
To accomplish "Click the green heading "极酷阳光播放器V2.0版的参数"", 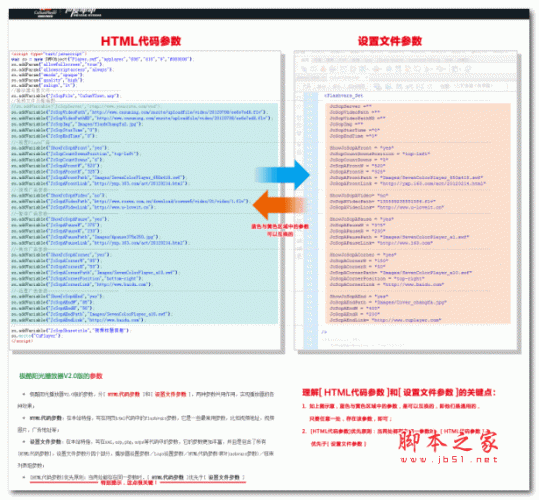I will (61, 376).
